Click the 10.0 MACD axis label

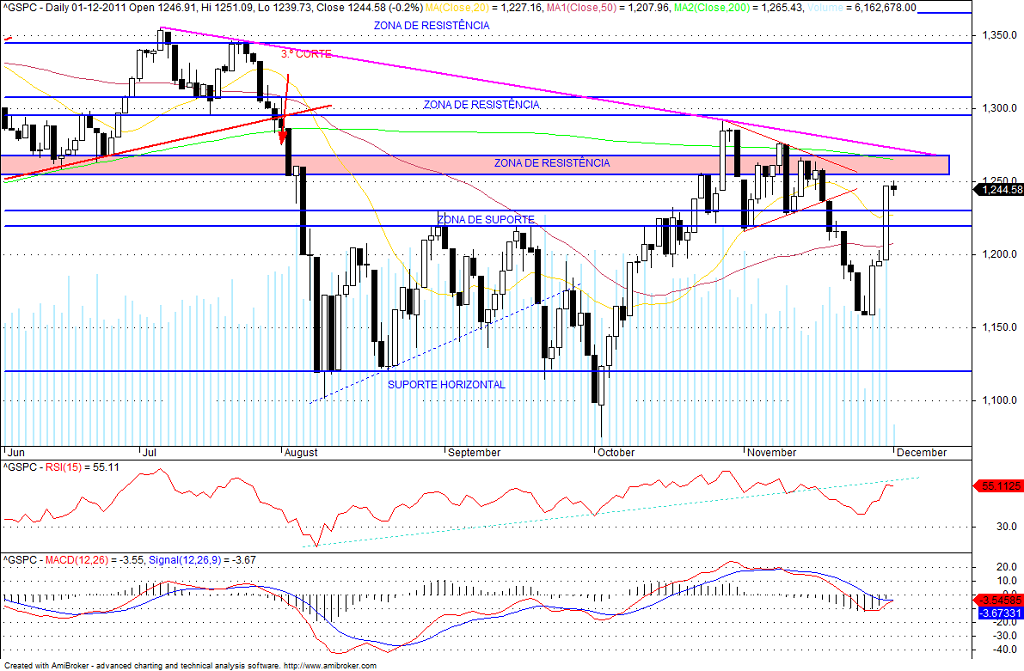[x=1007, y=581]
